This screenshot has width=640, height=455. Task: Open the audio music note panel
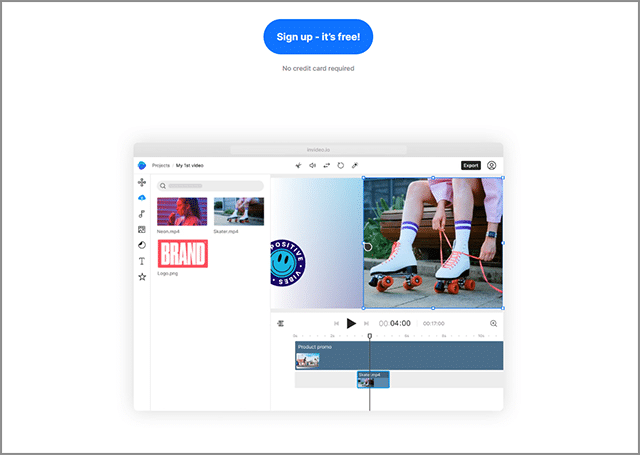[142, 214]
